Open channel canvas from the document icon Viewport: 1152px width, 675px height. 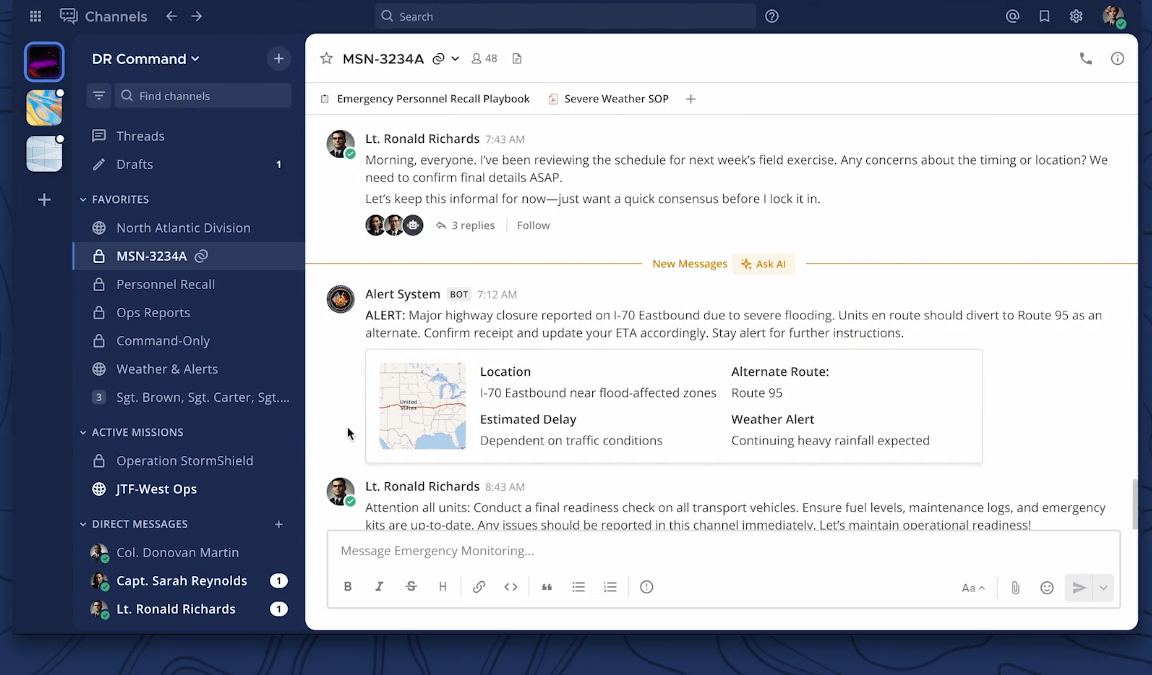(x=517, y=58)
